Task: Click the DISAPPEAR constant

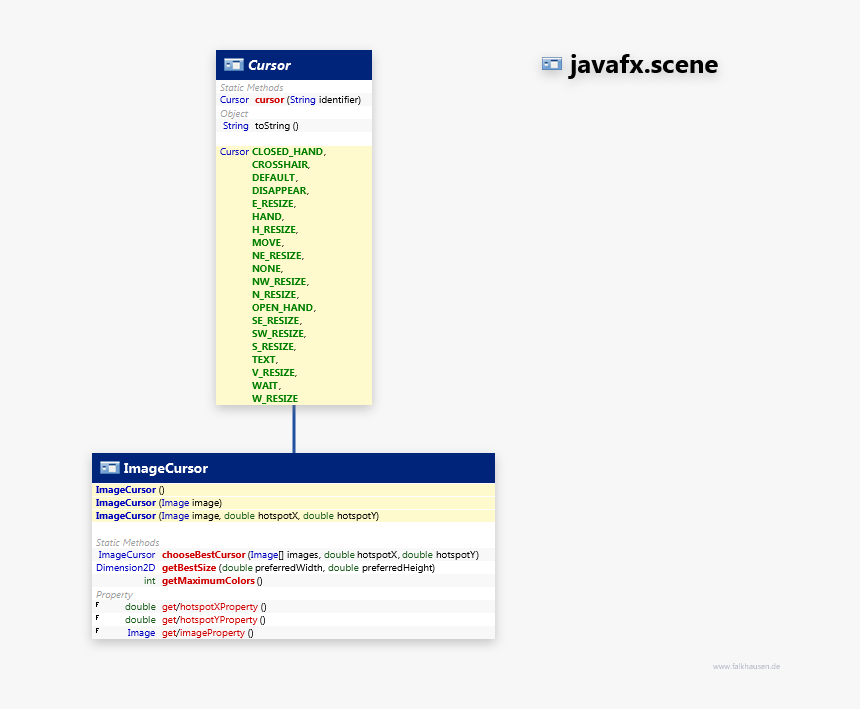Action: (x=280, y=191)
